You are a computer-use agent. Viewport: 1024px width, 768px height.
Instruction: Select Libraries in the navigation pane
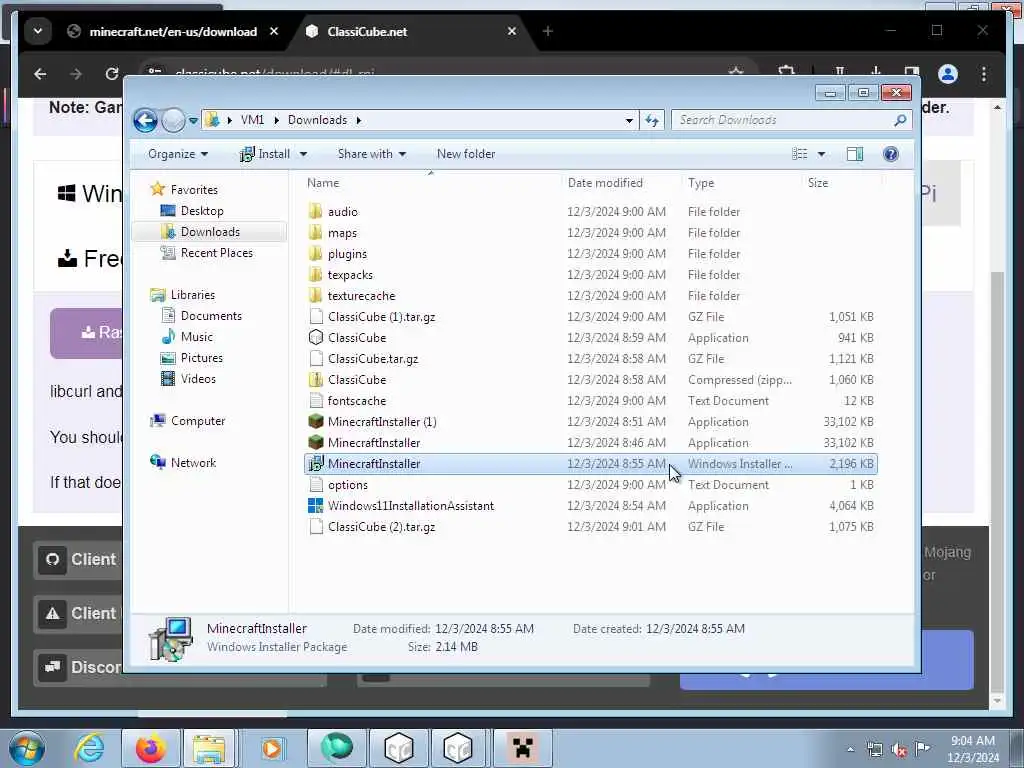[193, 295]
